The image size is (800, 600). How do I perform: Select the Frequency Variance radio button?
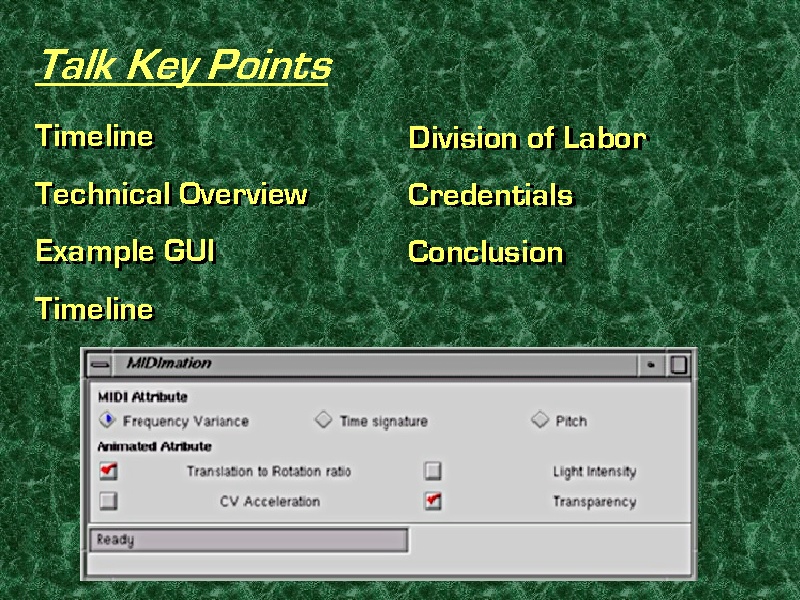[107, 421]
